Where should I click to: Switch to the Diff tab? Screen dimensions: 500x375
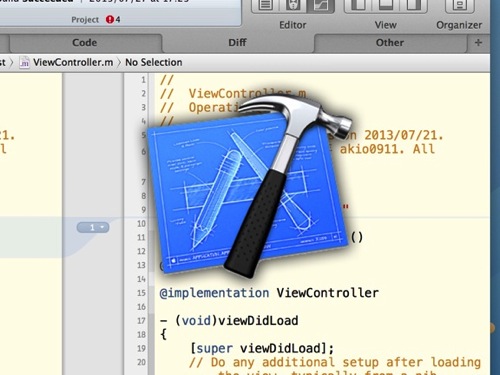[x=237, y=43]
